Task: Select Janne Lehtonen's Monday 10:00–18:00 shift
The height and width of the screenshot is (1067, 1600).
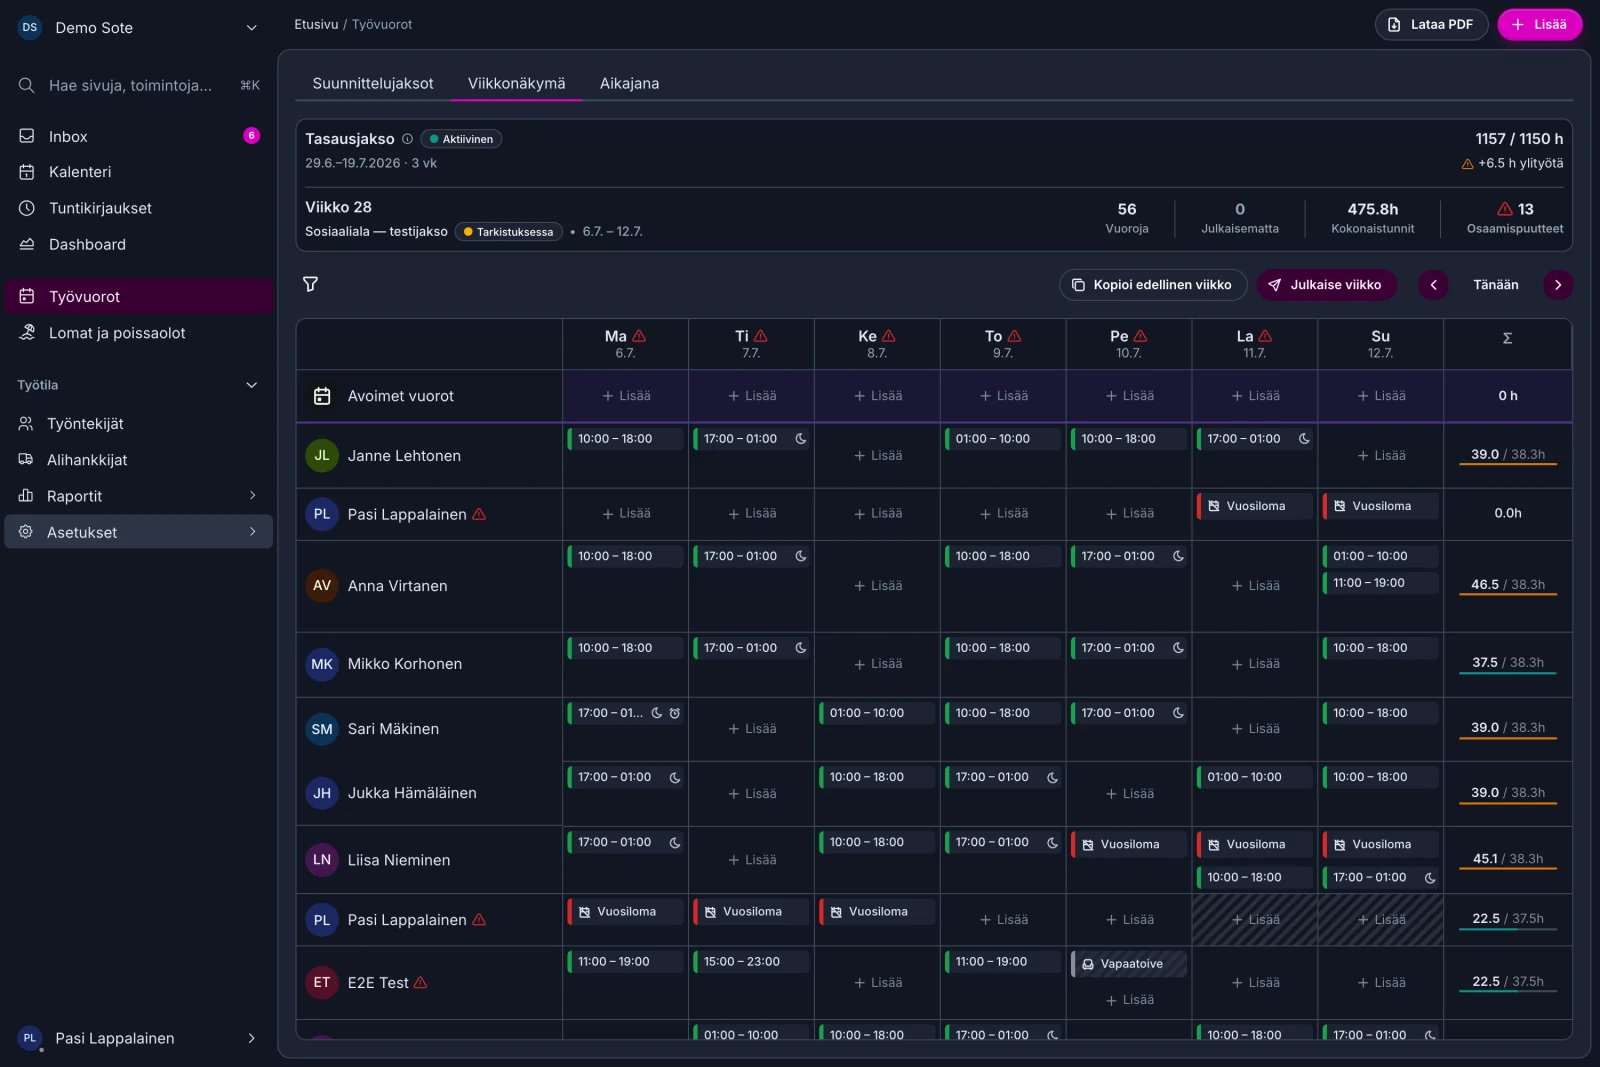Action: pyautogui.click(x=625, y=439)
